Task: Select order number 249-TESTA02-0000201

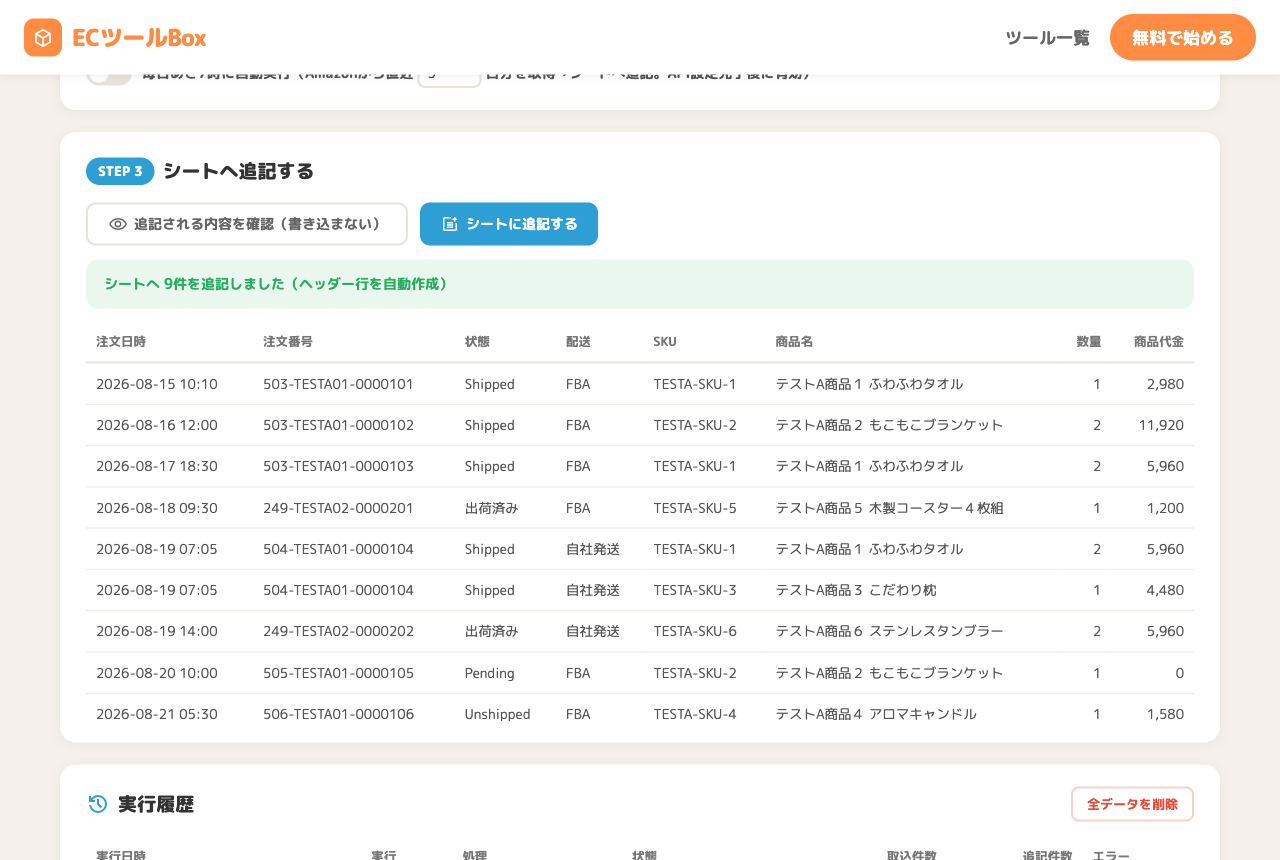Action: (x=338, y=508)
